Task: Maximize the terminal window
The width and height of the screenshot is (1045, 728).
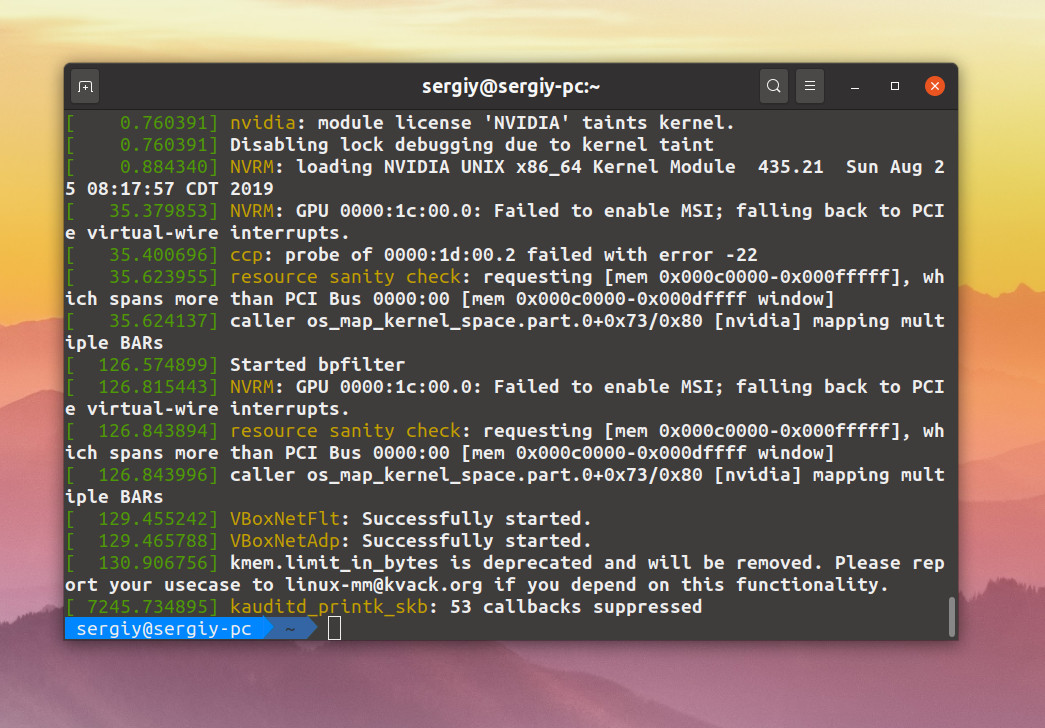Action: (895, 86)
